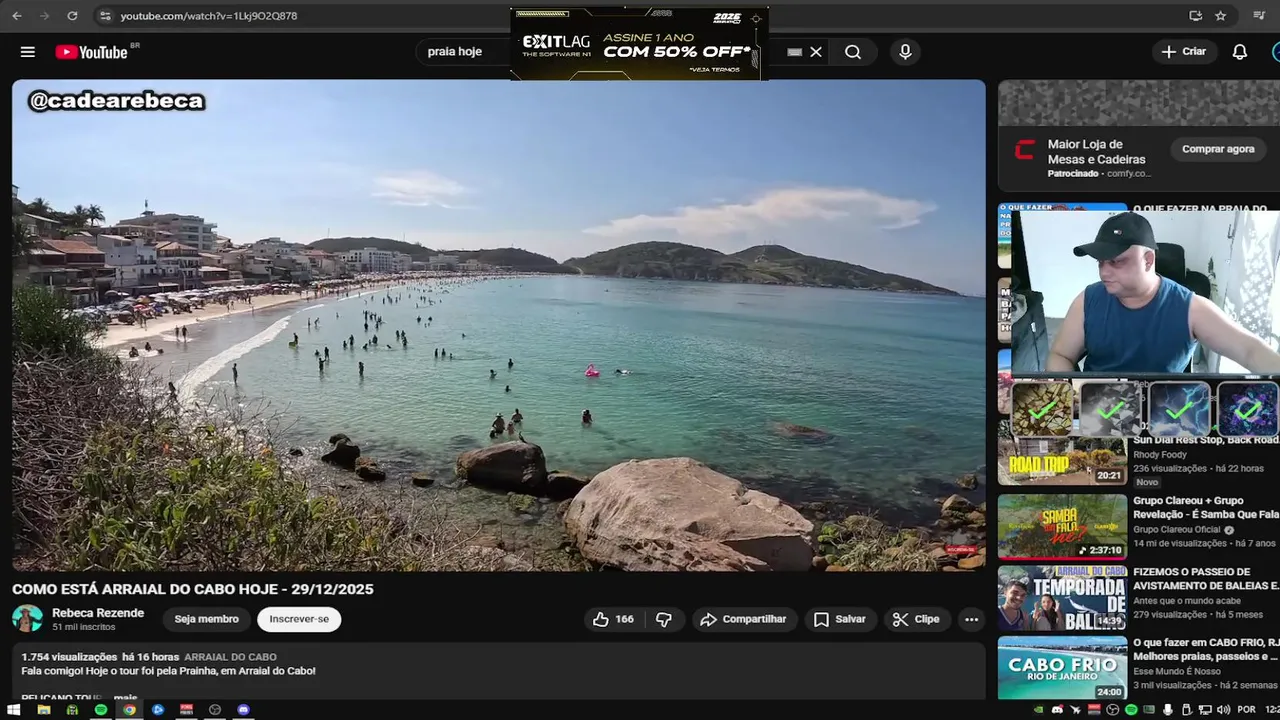Screen dimensions: 1280x720
Task: Open notifications bell
Action: click(1240, 52)
